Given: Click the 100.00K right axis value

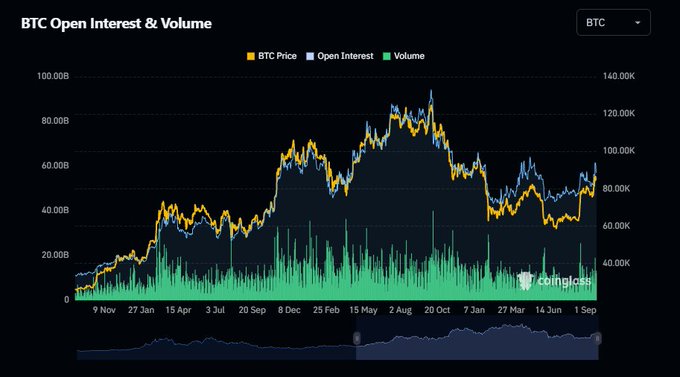Looking at the screenshot, I should (x=619, y=151).
